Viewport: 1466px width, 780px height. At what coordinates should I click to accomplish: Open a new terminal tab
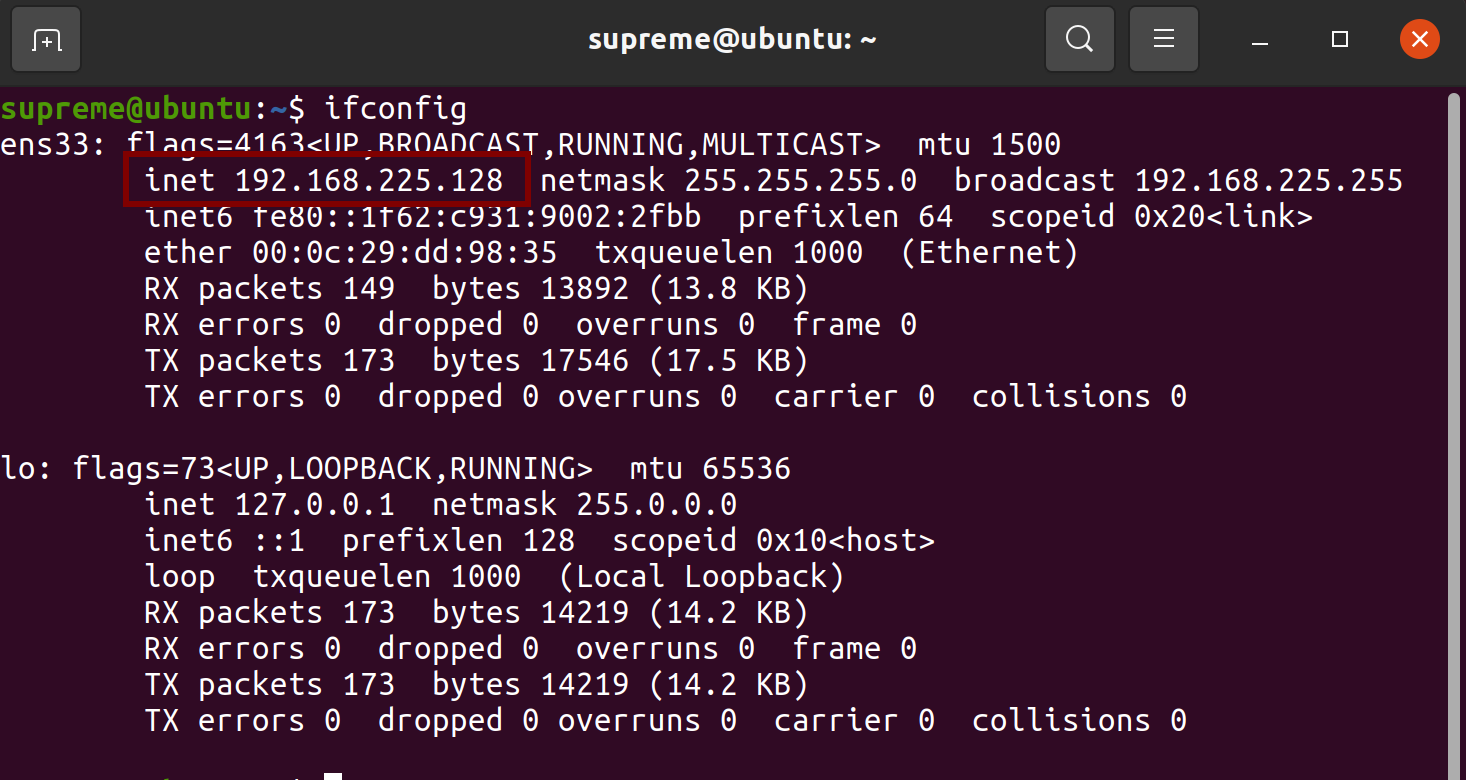[x=46, y=40]
